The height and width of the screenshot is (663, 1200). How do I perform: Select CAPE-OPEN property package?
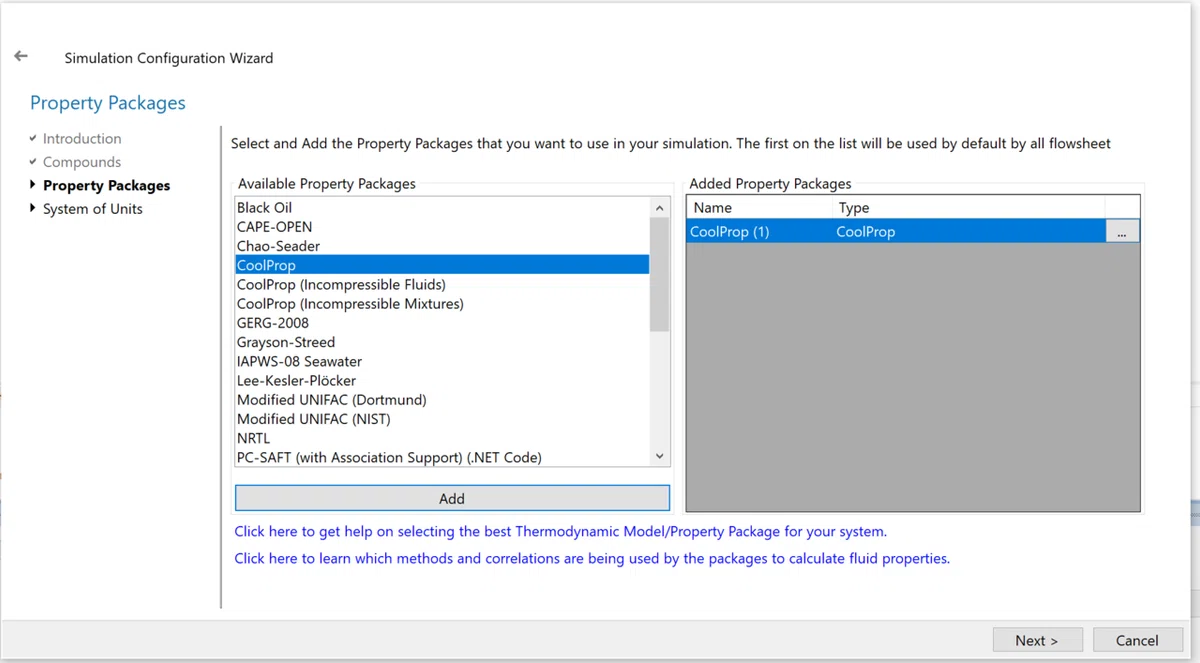pyautogui.click(x=442, y=227)
